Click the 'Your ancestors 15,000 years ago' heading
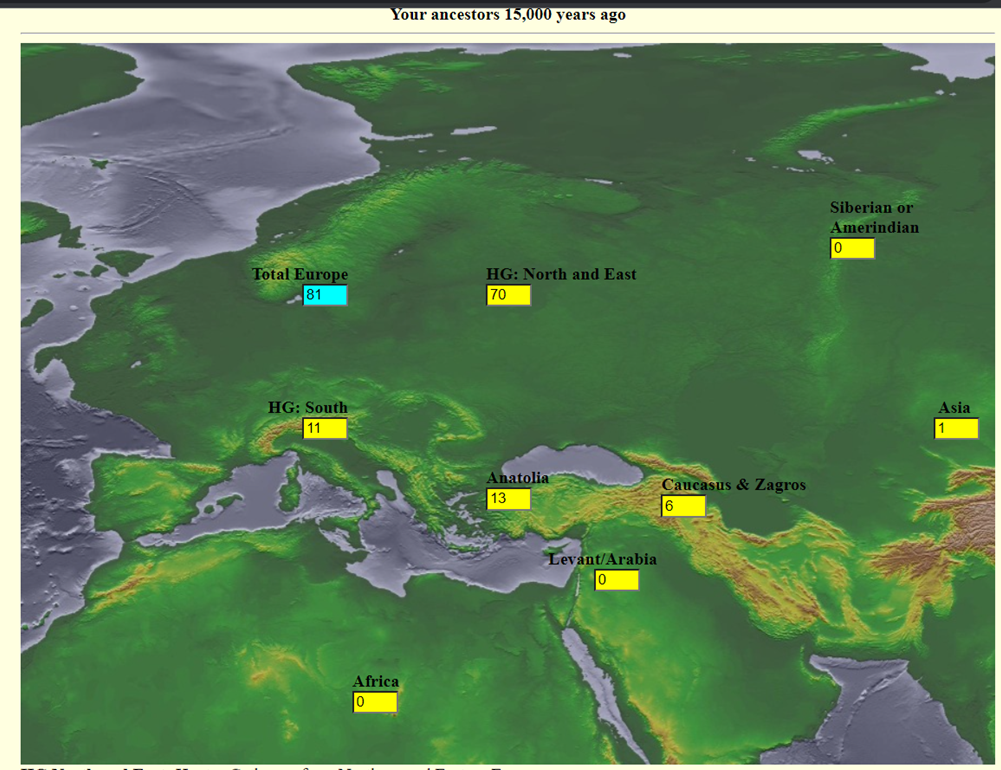1001x770 pixels. point(508,14)
